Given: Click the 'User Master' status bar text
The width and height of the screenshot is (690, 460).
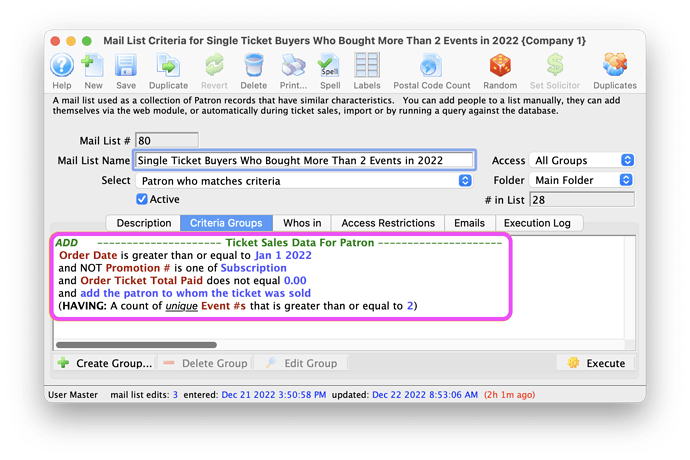Looking at the screenshot, I should [73, 395].
